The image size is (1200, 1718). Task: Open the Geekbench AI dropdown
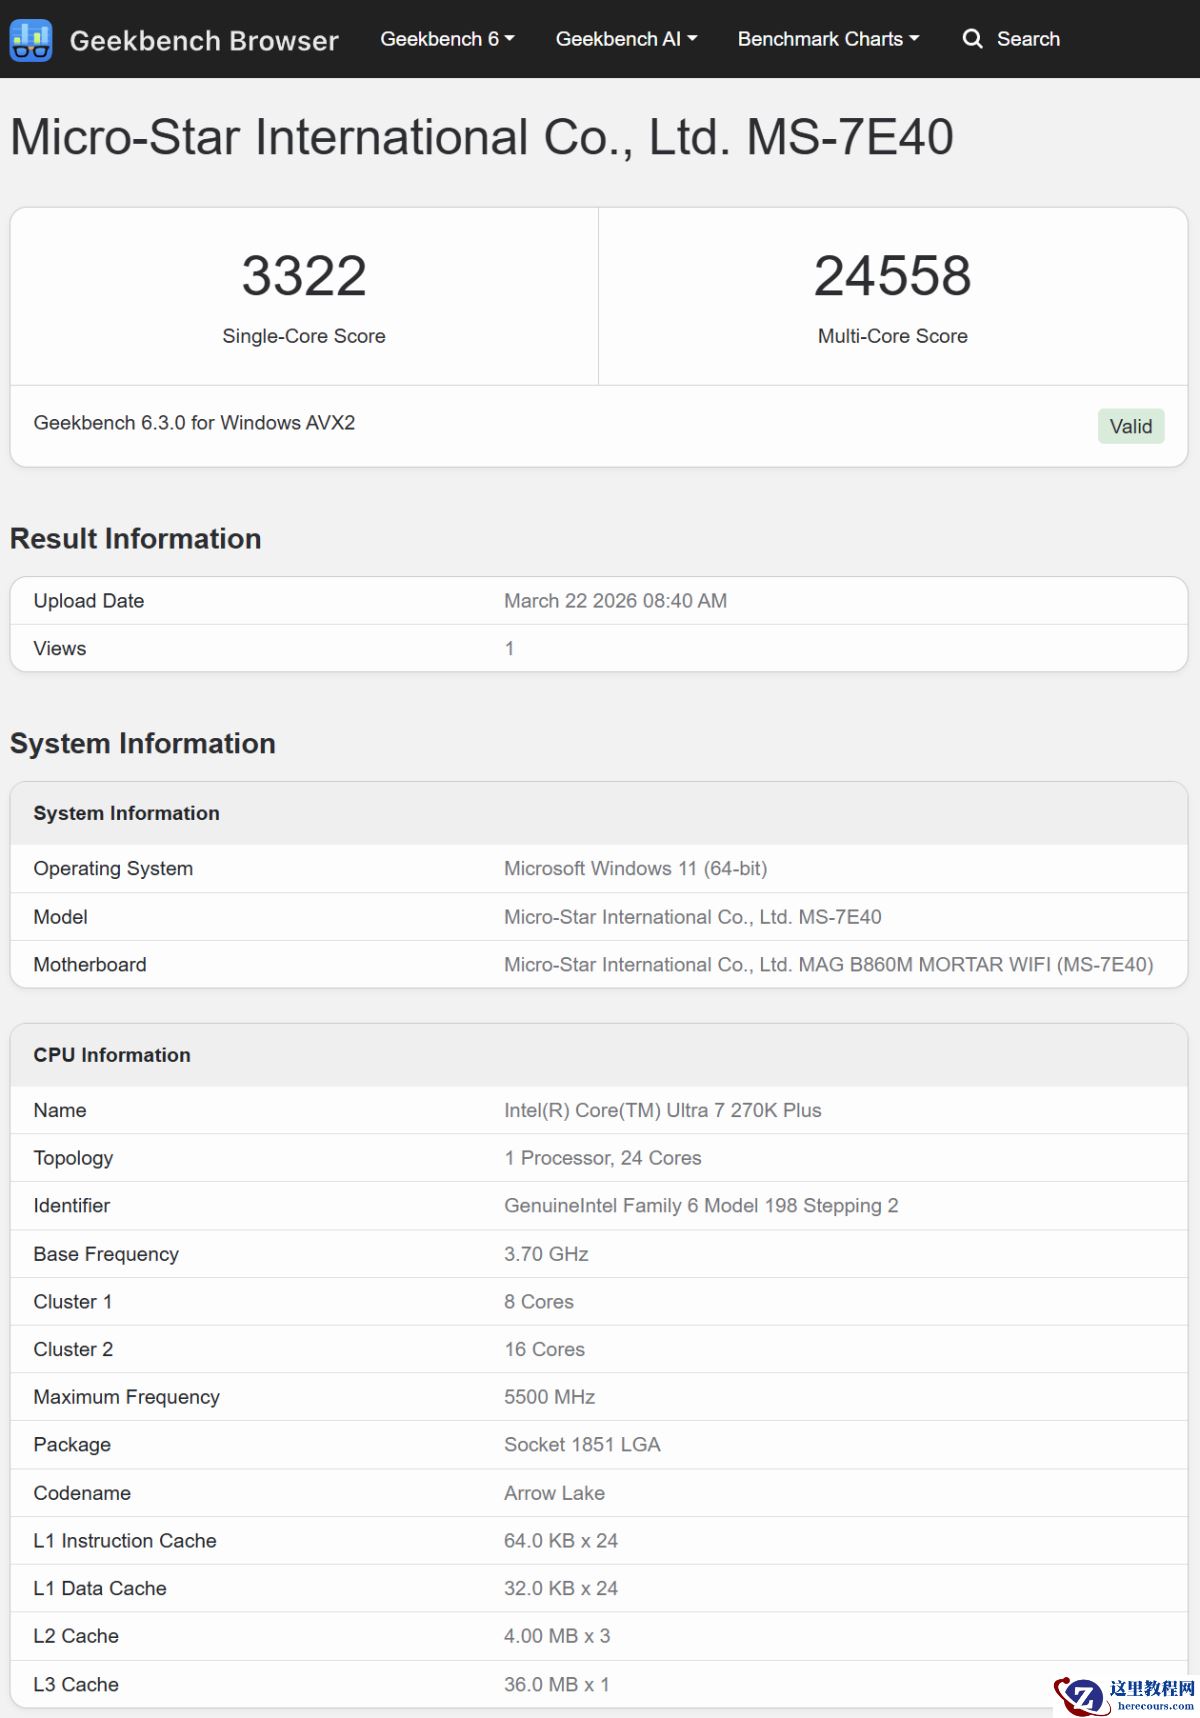[626, 39]
